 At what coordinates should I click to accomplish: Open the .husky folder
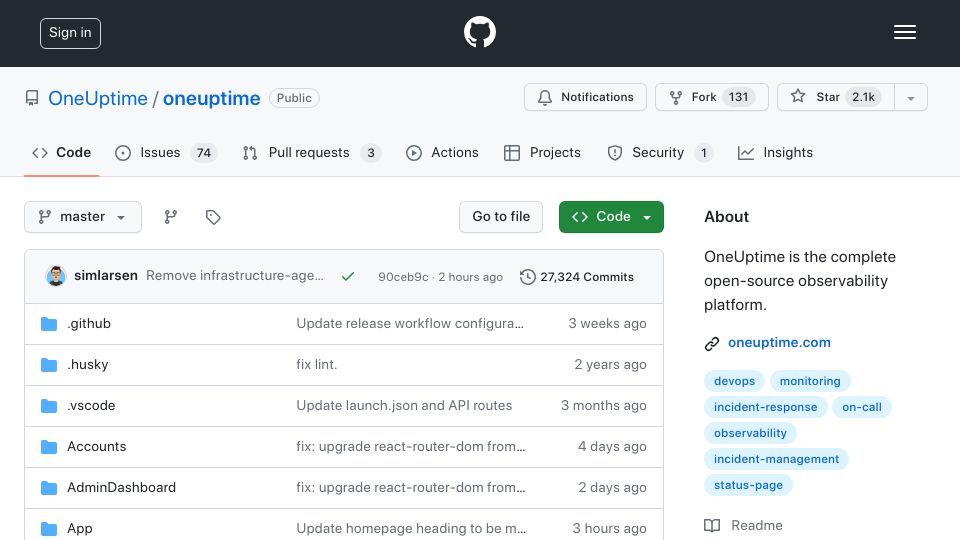point(88,364)
